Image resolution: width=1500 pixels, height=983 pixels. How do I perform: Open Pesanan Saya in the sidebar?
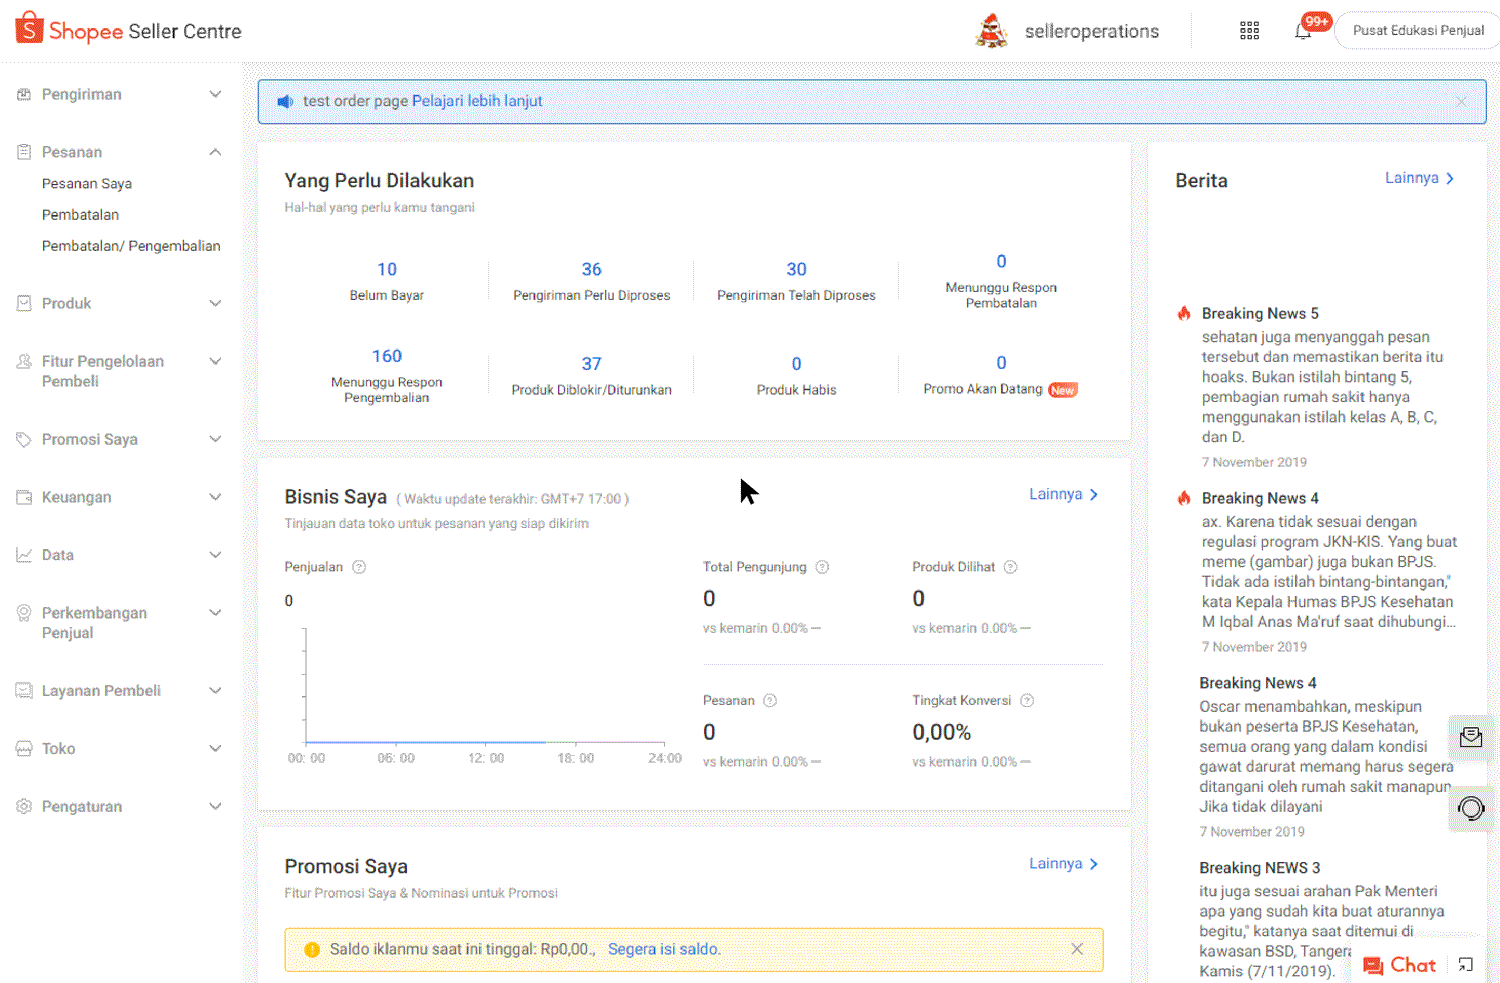pyautogui.click(x=87, y=184)
